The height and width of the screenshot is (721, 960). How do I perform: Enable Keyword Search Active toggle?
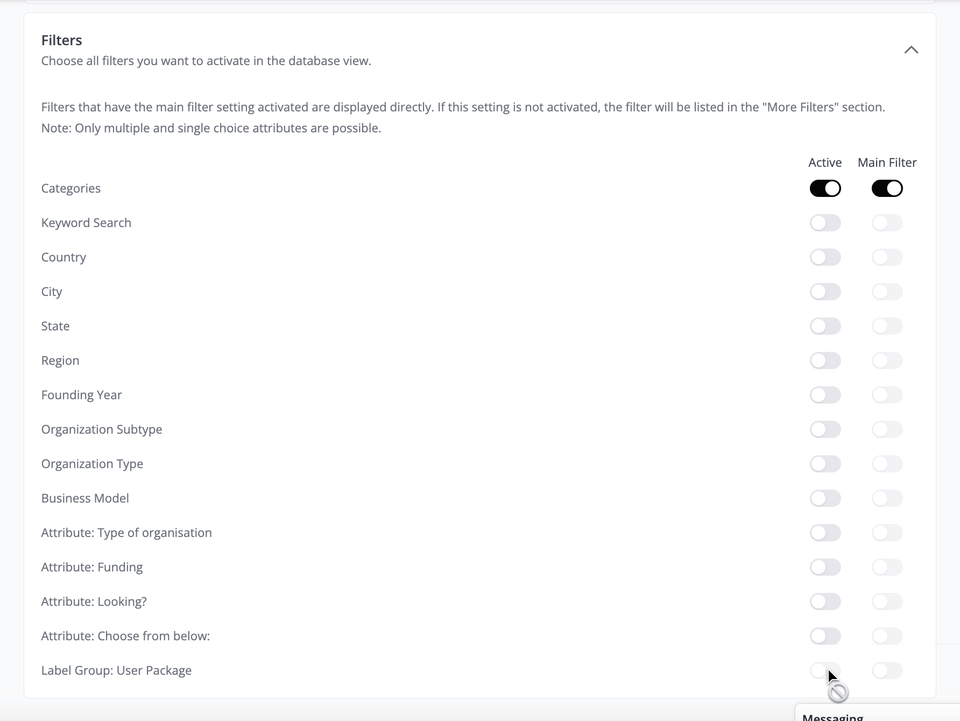point(825,223)
